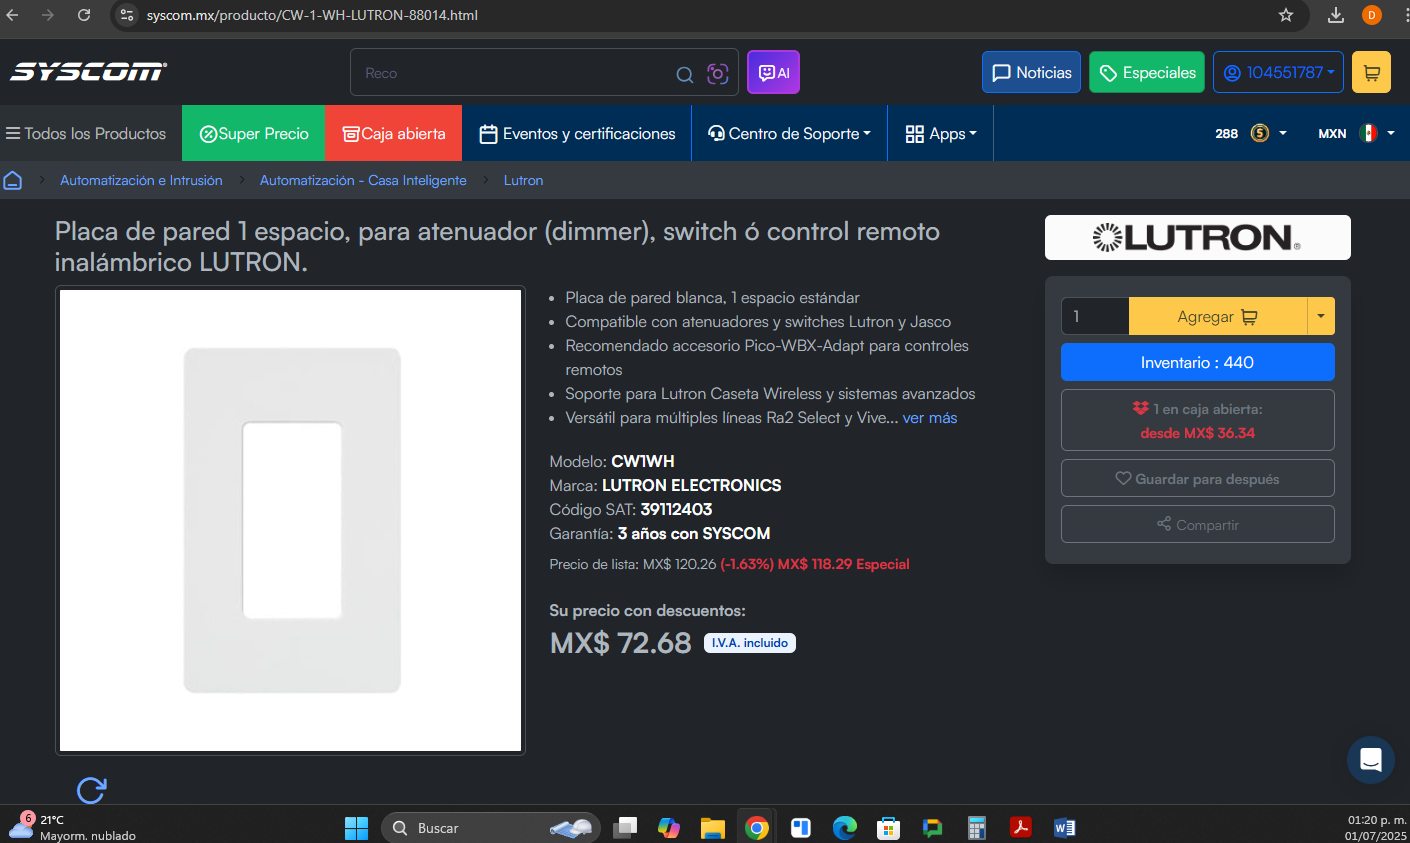Expand the account 104551787 dropdown
The image size is (1410, 843).
click(1278, 72)
